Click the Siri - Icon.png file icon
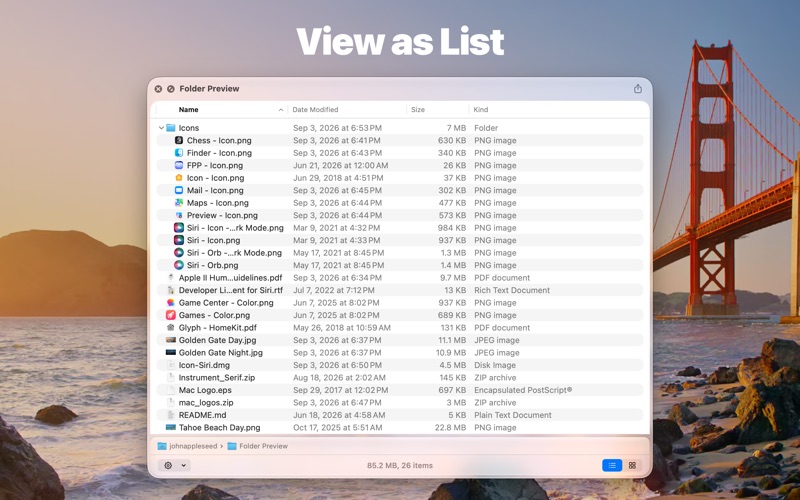 179,240
